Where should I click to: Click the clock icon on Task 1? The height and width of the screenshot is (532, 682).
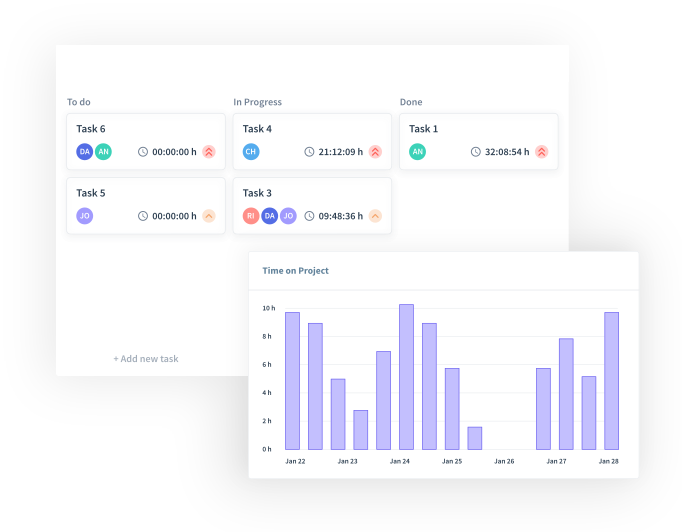pyautogui.click(x=475, y=152)
